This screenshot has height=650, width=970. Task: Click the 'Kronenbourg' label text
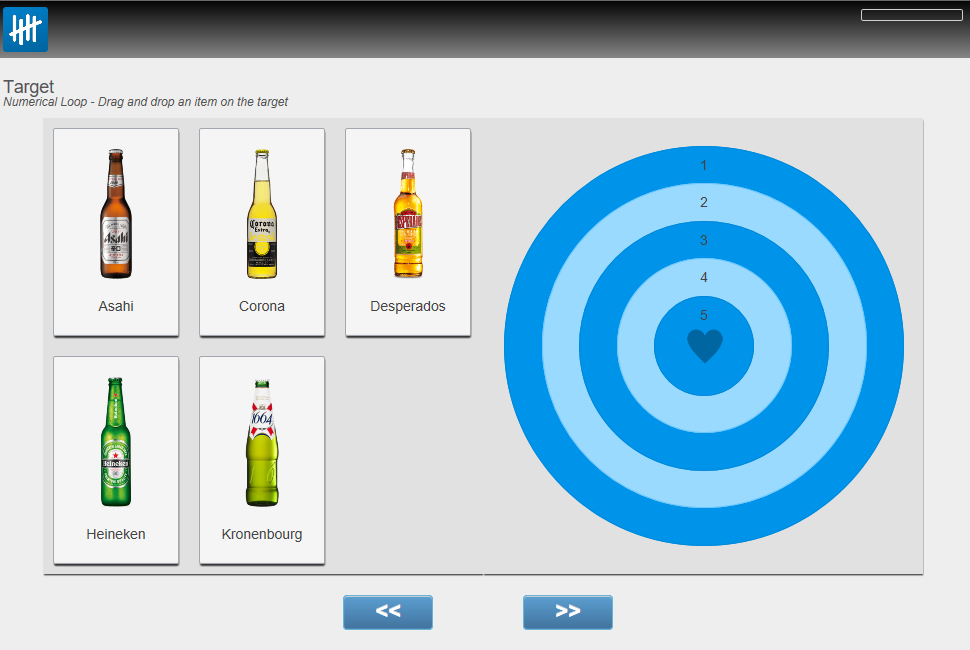[x=262, y=534]
